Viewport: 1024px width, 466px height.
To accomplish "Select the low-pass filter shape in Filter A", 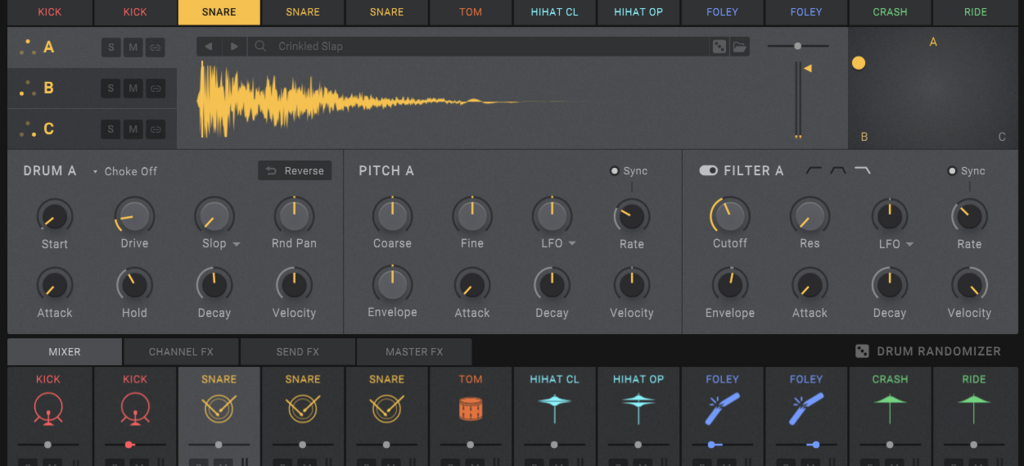I will [862, 170].
